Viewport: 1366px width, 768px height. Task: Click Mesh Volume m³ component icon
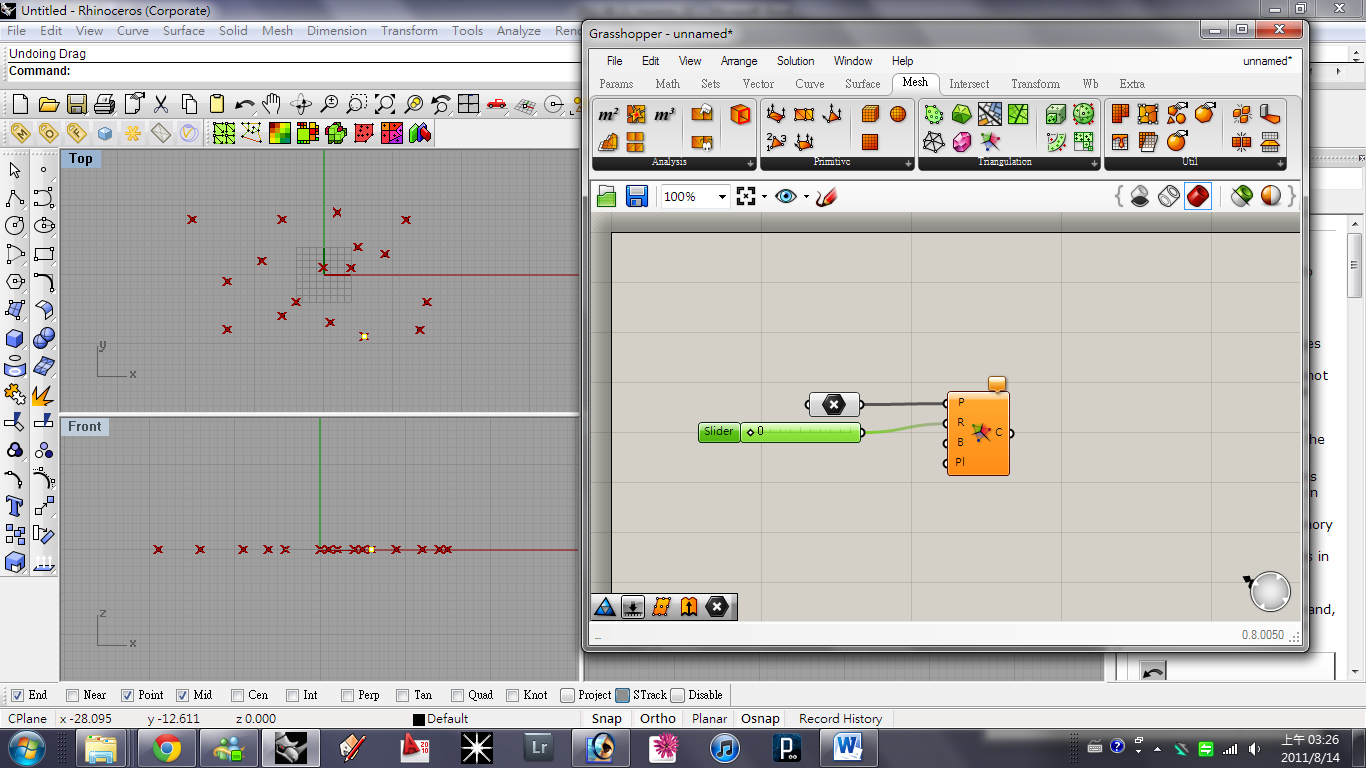click(664, 115)
